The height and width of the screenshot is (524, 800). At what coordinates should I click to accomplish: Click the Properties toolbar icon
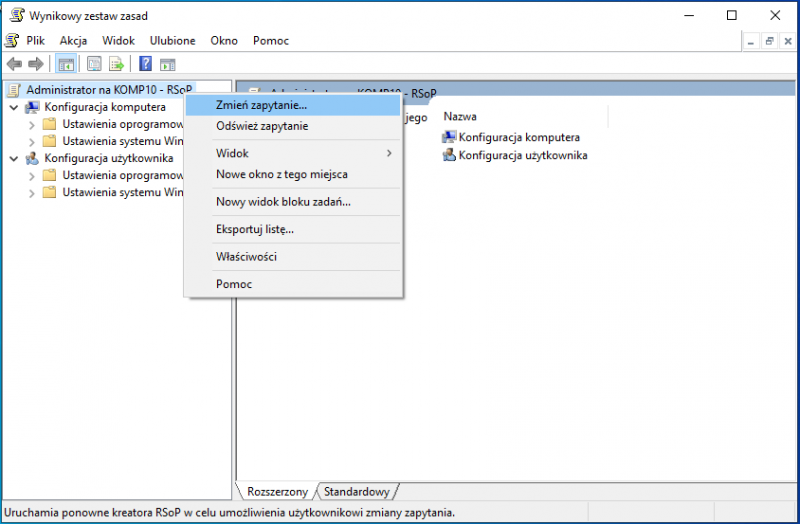click(x=94, y=64)
